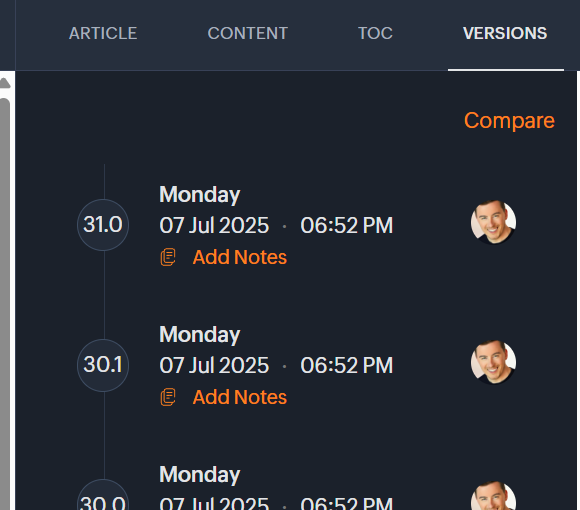
Task: Click notes icon beside version 30.1
Action: (x=168, y=398)
